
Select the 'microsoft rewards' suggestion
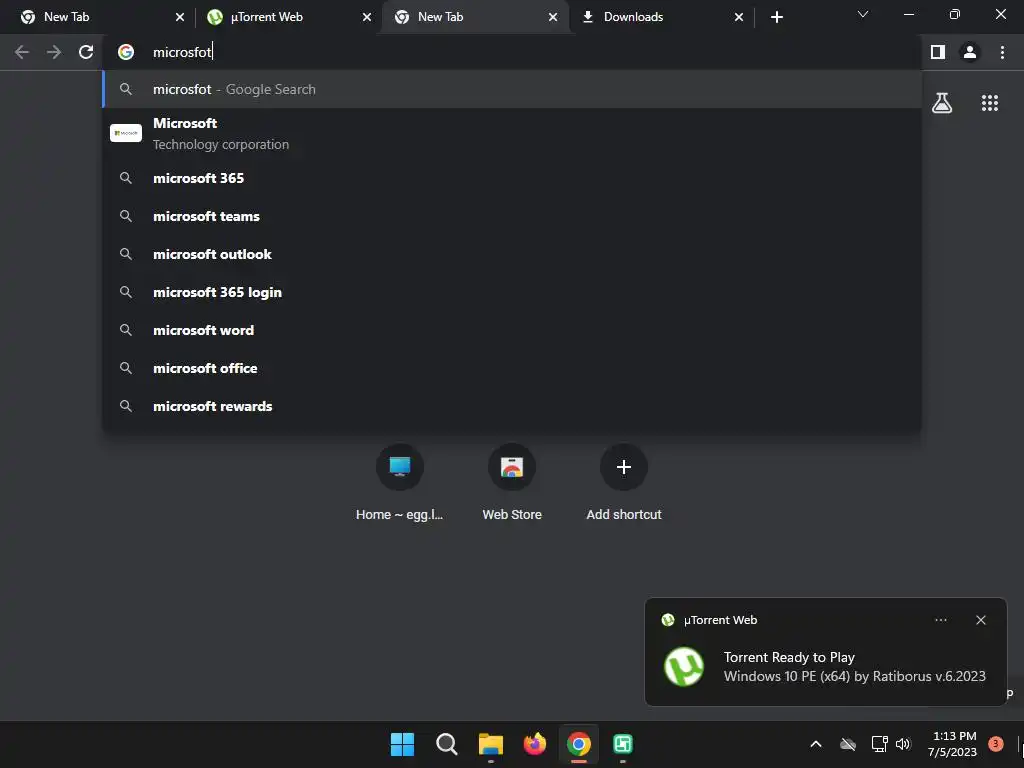(512, 406)
